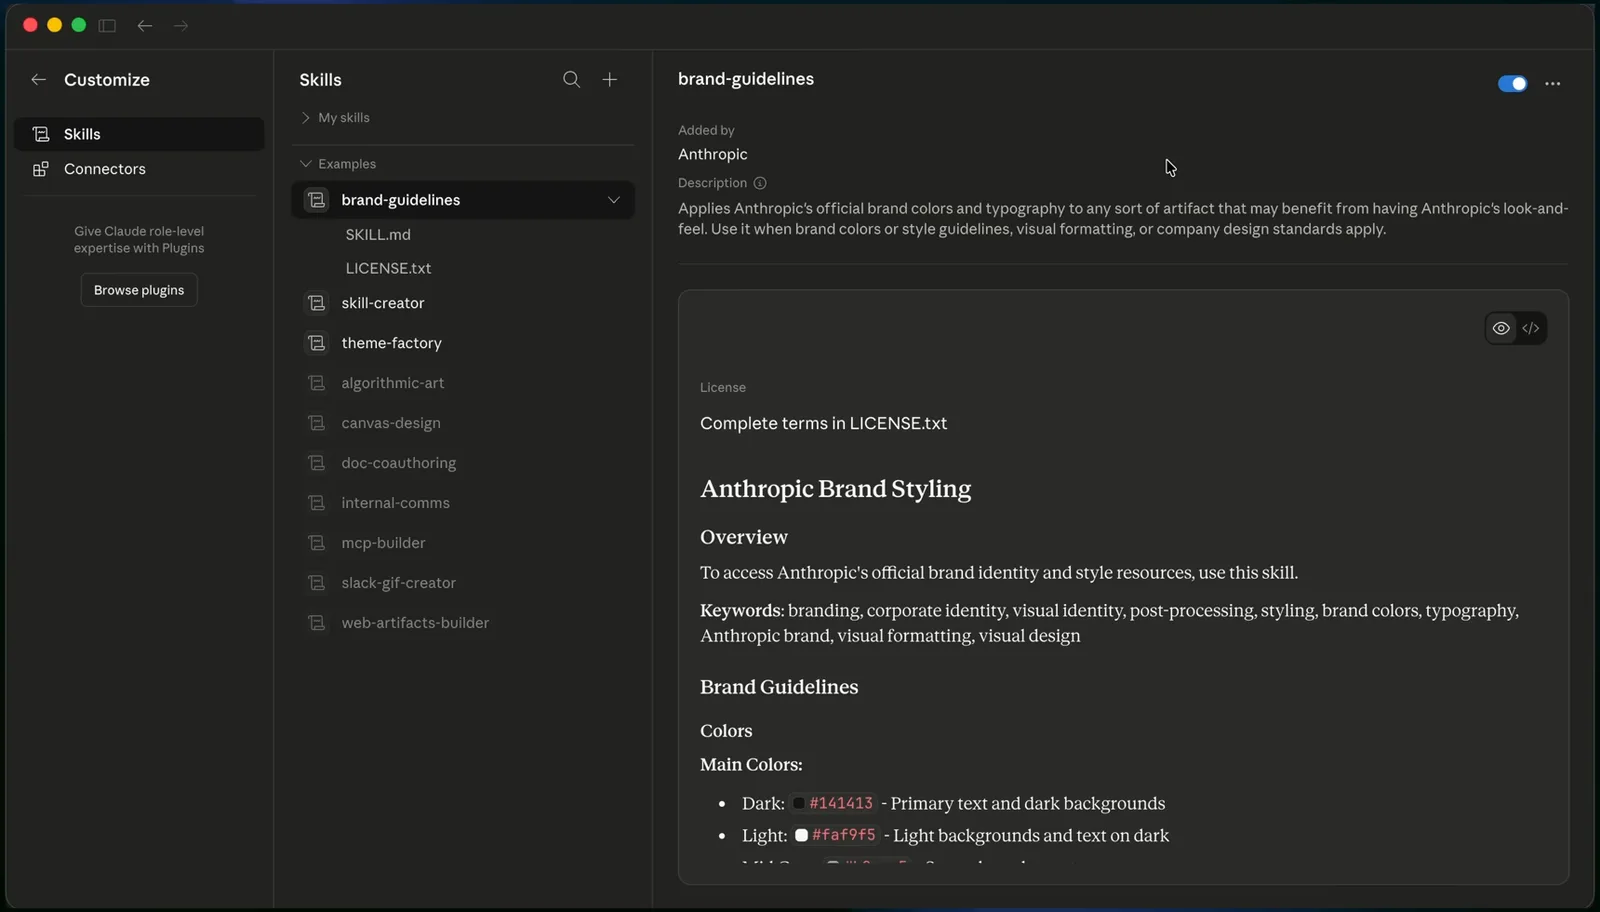Click the brand-guidelines title at top
The height and width of the screenshot is (912, 1600).
pos(746,79)
